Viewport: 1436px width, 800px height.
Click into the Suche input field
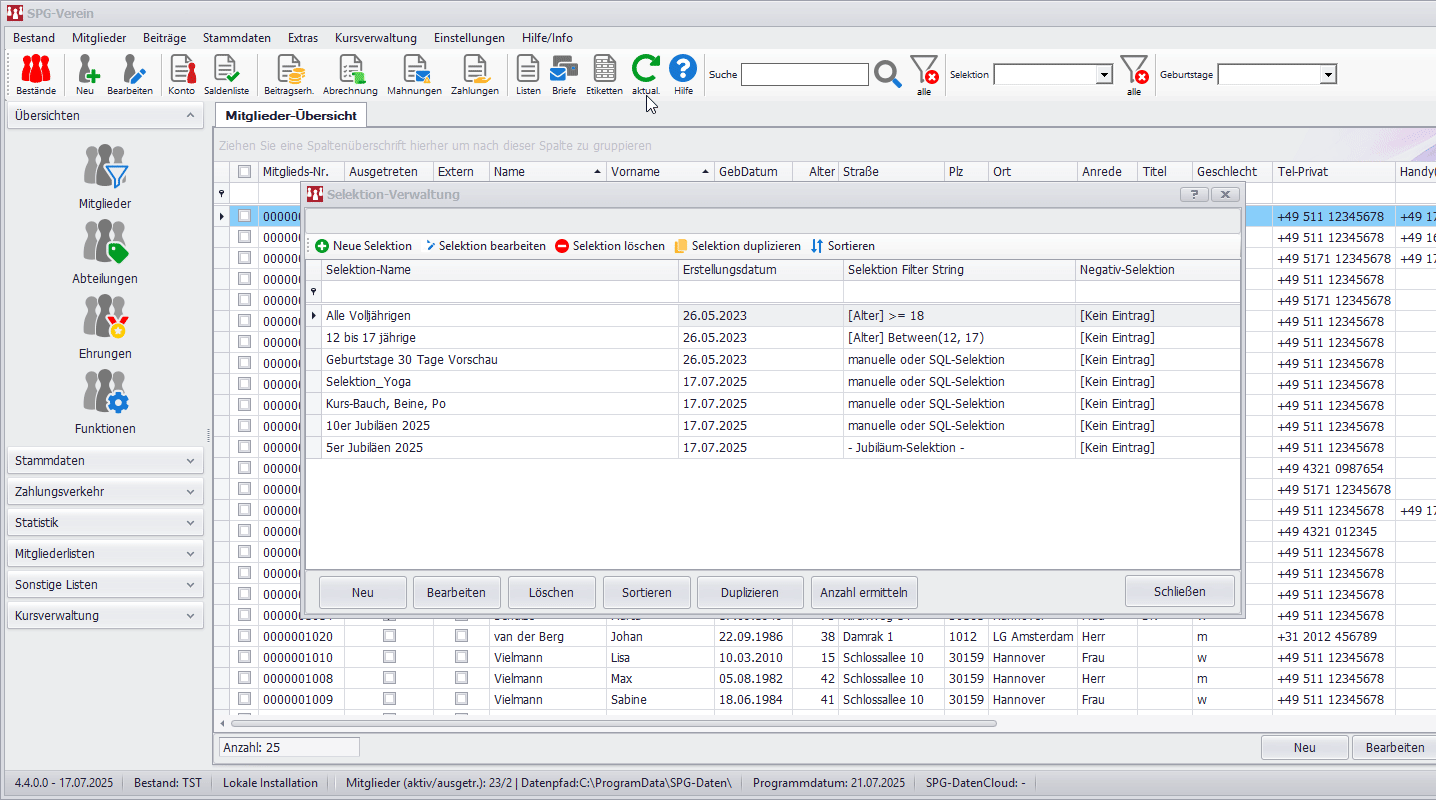pyautogui.click(x=804, y=75)
